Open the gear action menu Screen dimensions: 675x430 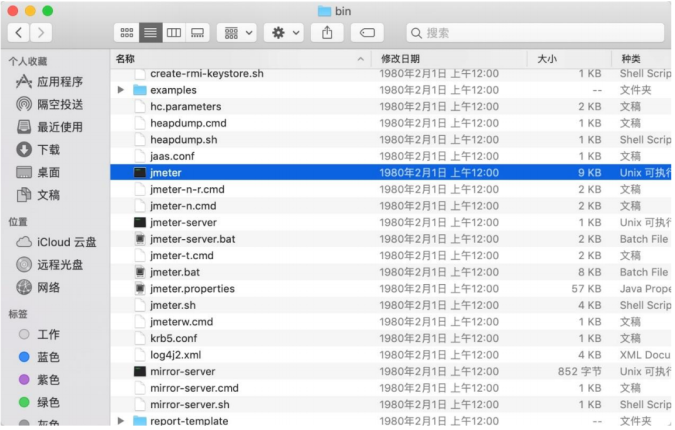point(284,33)
